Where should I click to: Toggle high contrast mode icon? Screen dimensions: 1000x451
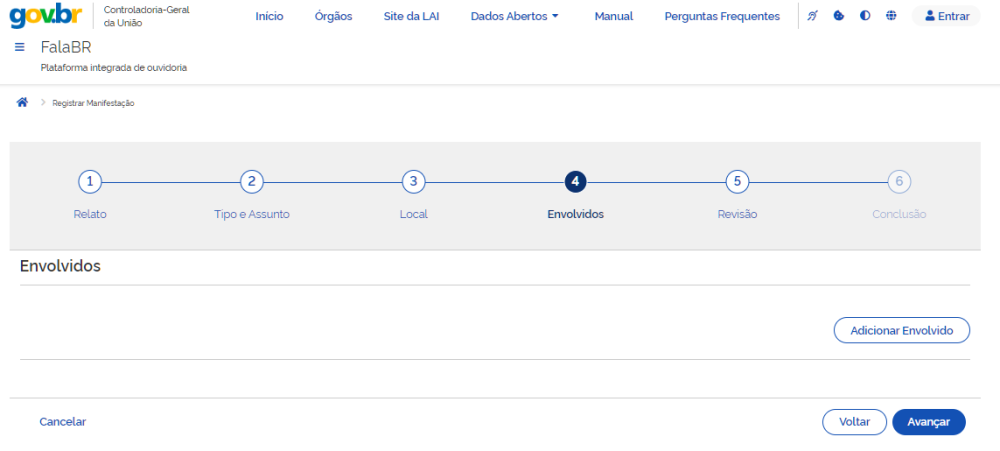(x=865, y=16)
